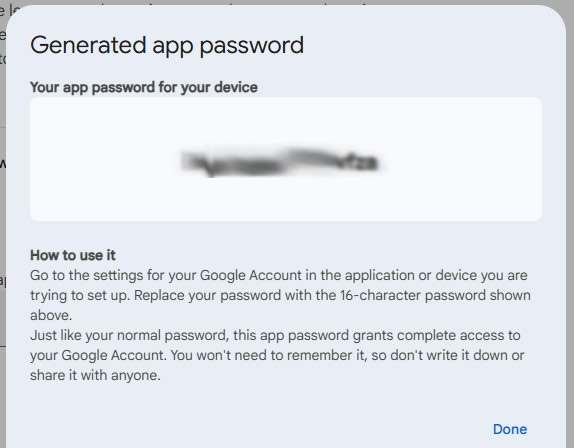Screen dimensions: 574x448
Task: Click the "trying to set up." text
Action: pyautogui.click(x=80, y=295)
